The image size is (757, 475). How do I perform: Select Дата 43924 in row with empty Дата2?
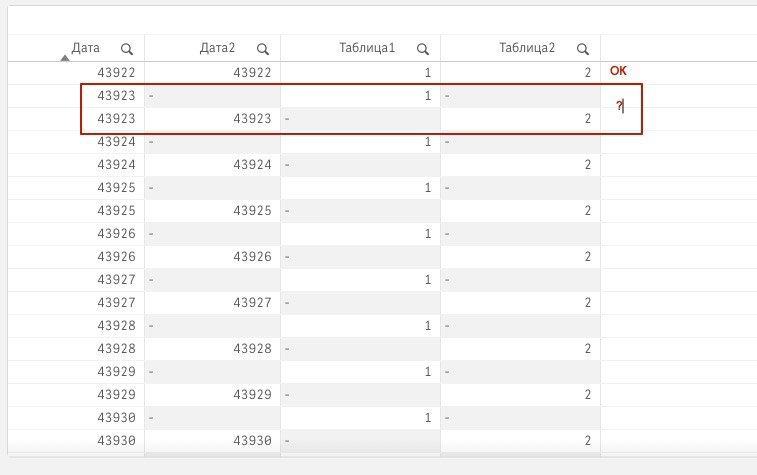[x=116, y=141]
